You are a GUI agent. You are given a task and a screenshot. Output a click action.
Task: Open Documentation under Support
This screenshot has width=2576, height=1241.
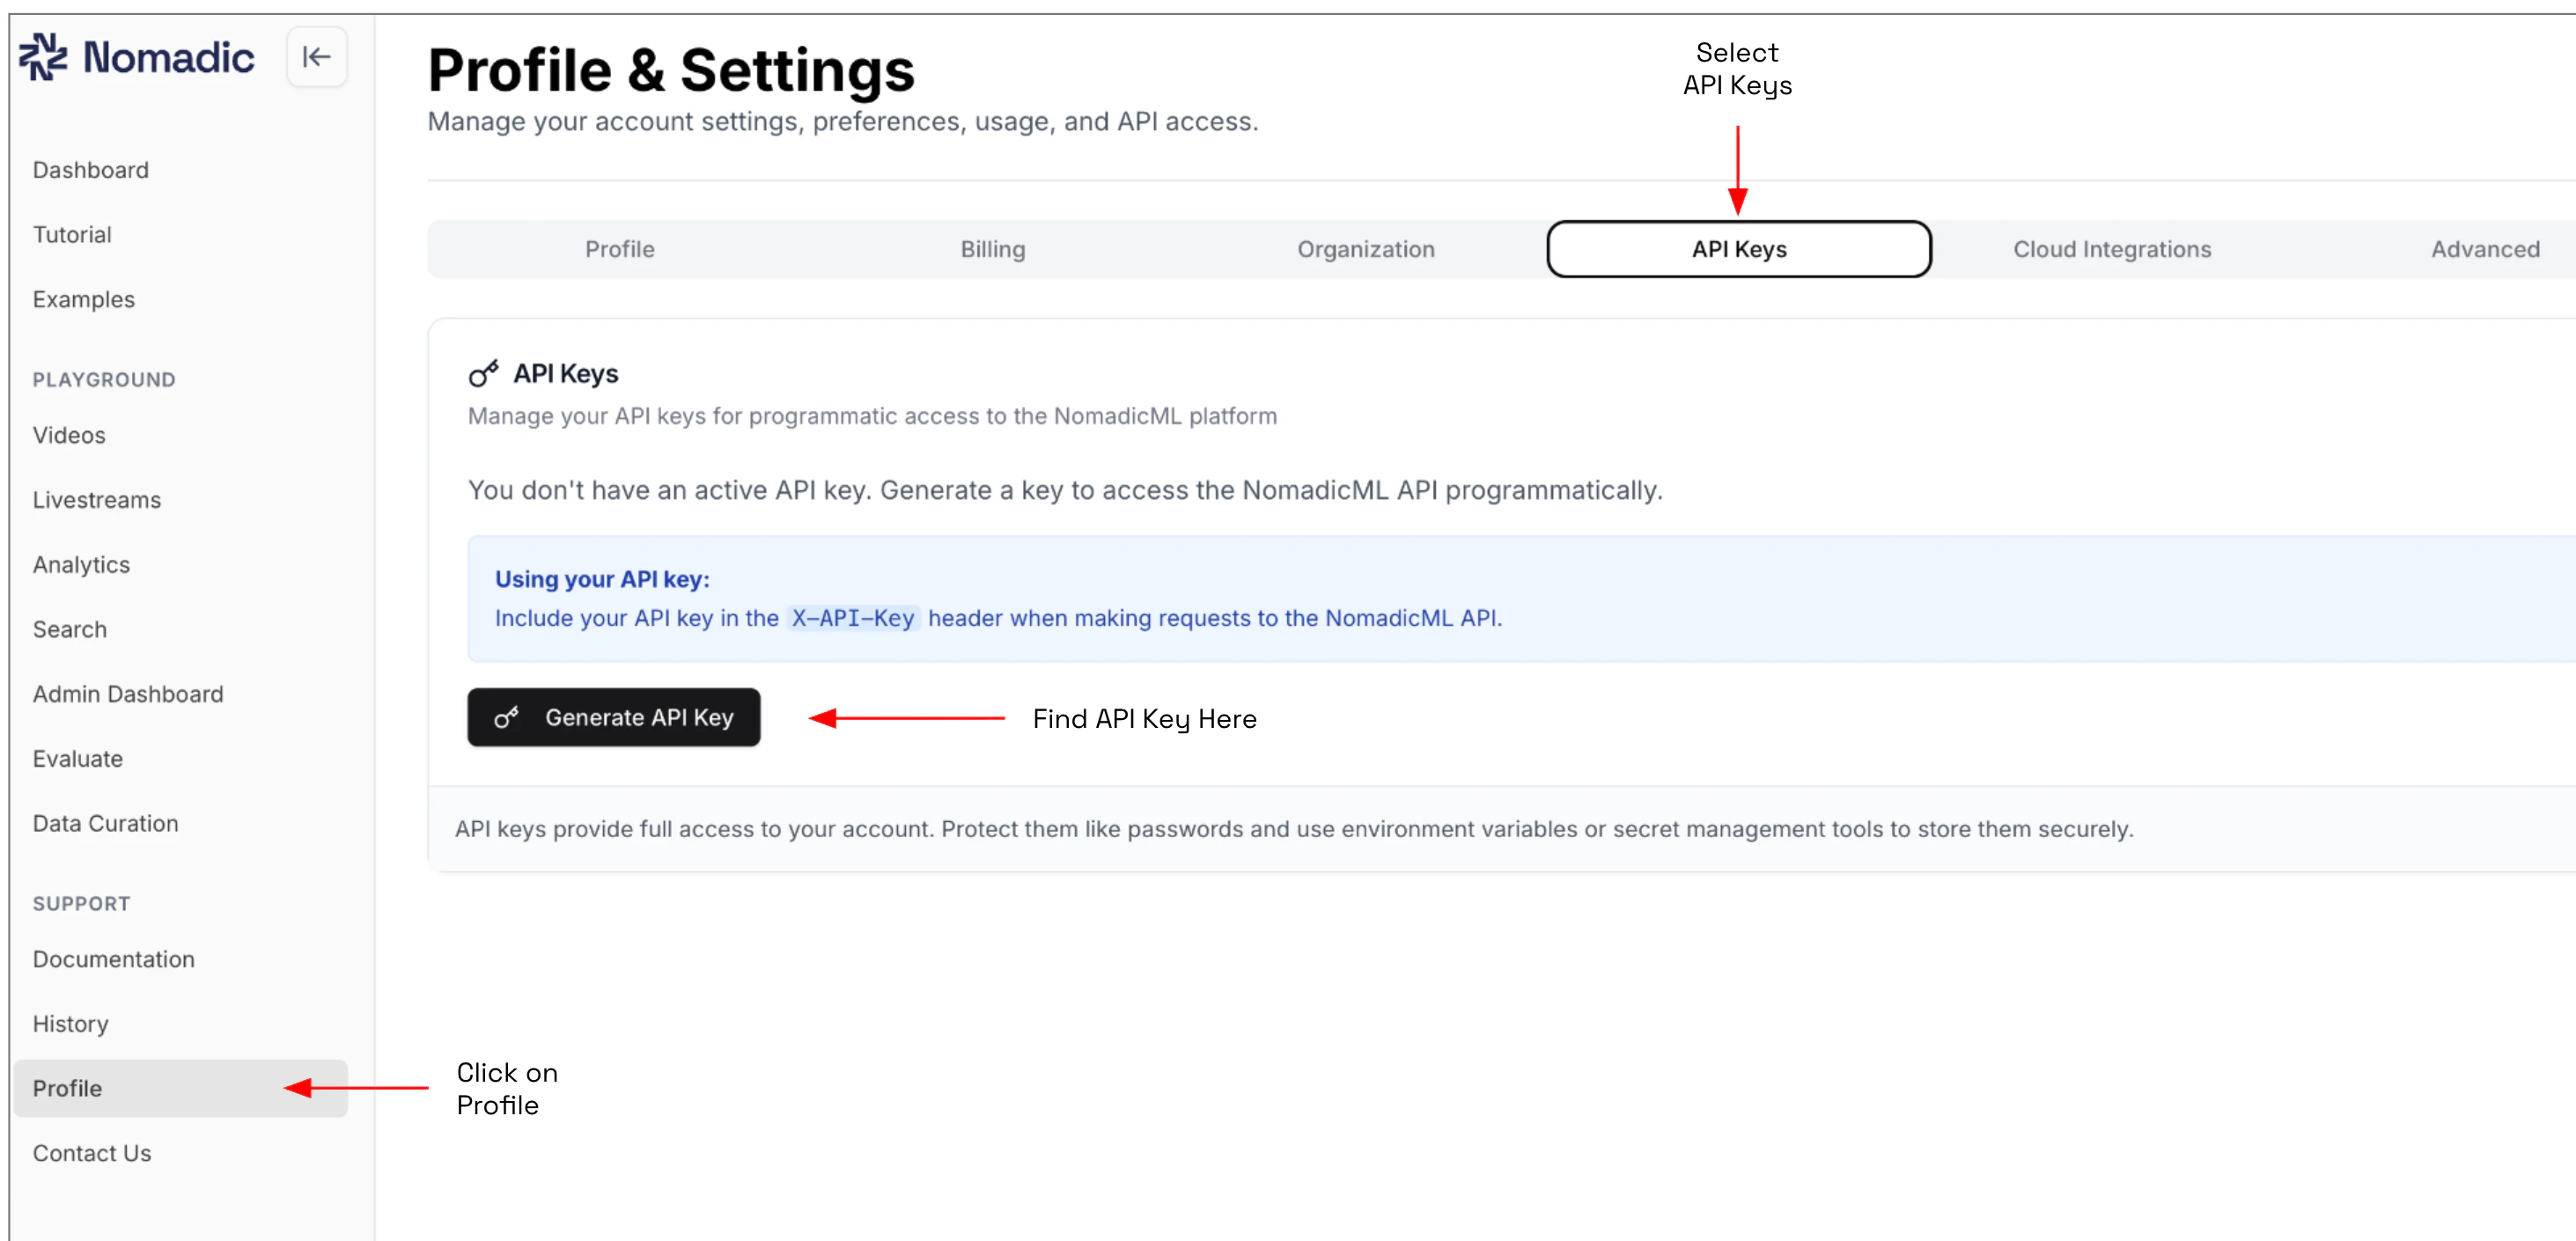click(x=114, y=960)
